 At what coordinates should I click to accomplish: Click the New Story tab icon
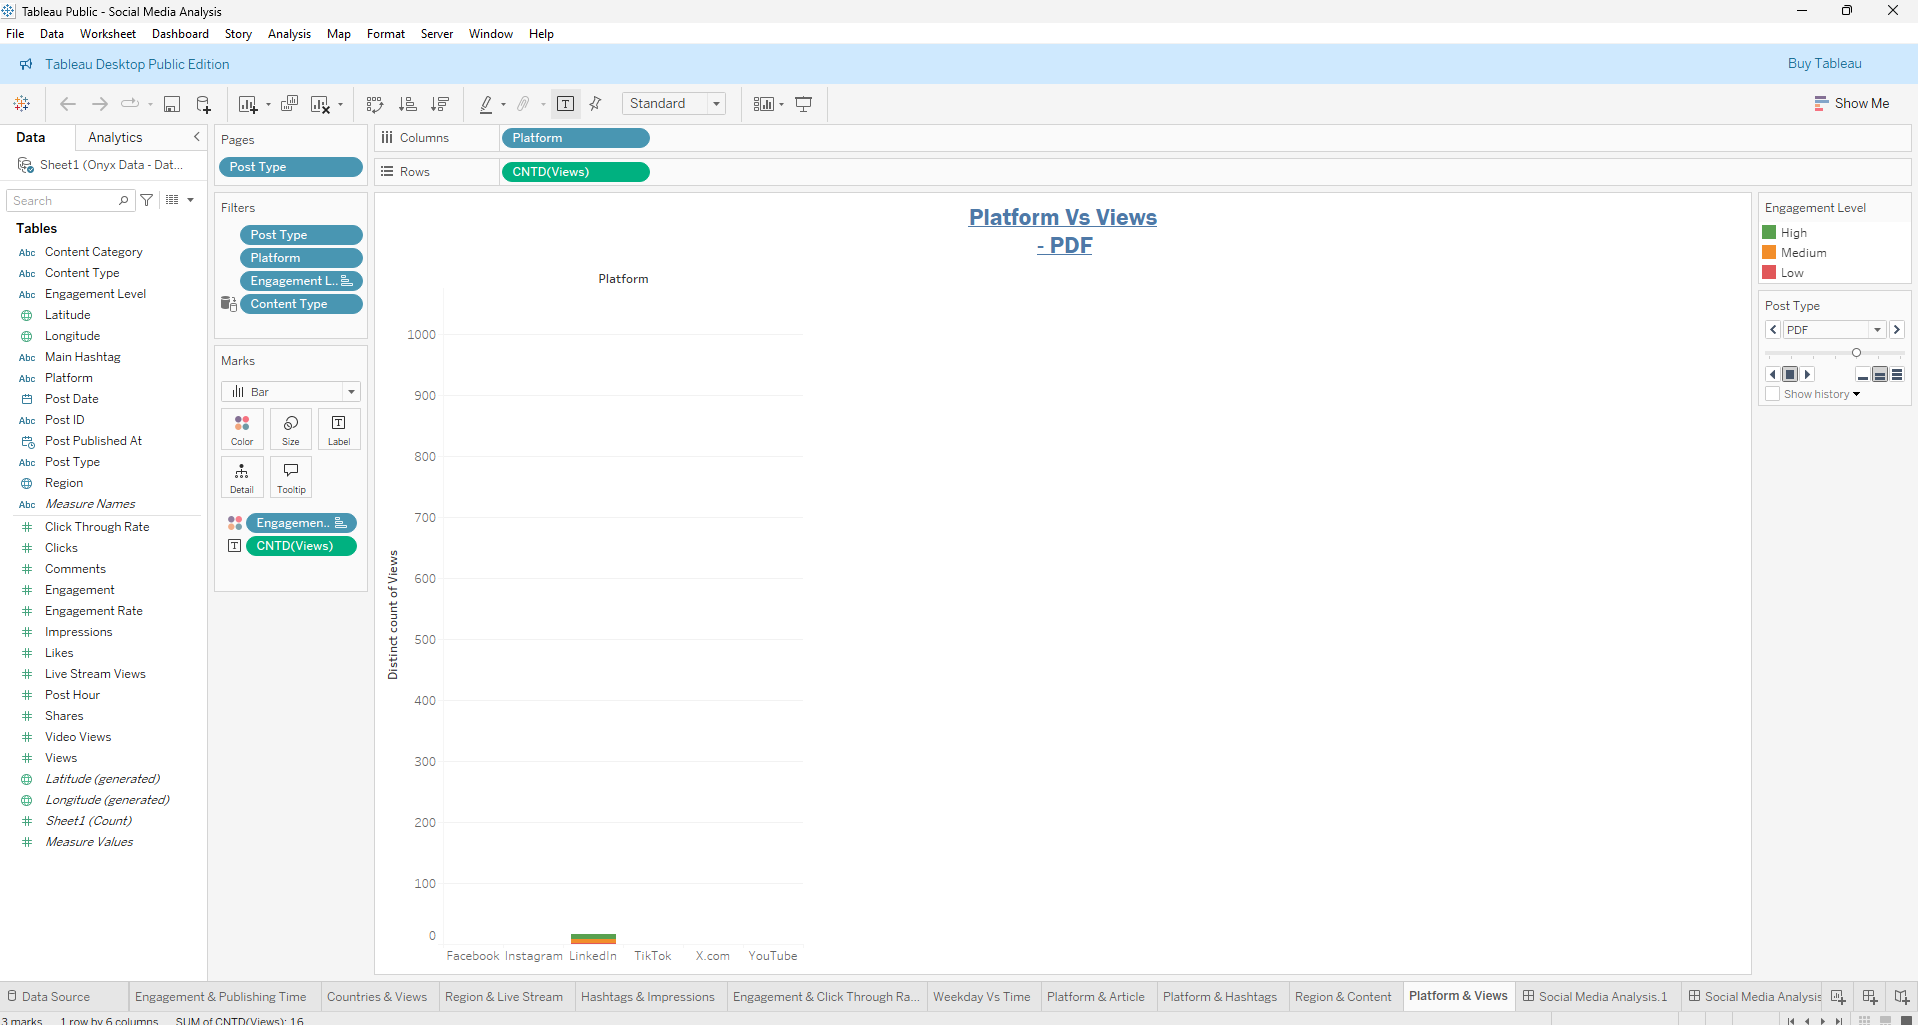(x=1902, y=997)
